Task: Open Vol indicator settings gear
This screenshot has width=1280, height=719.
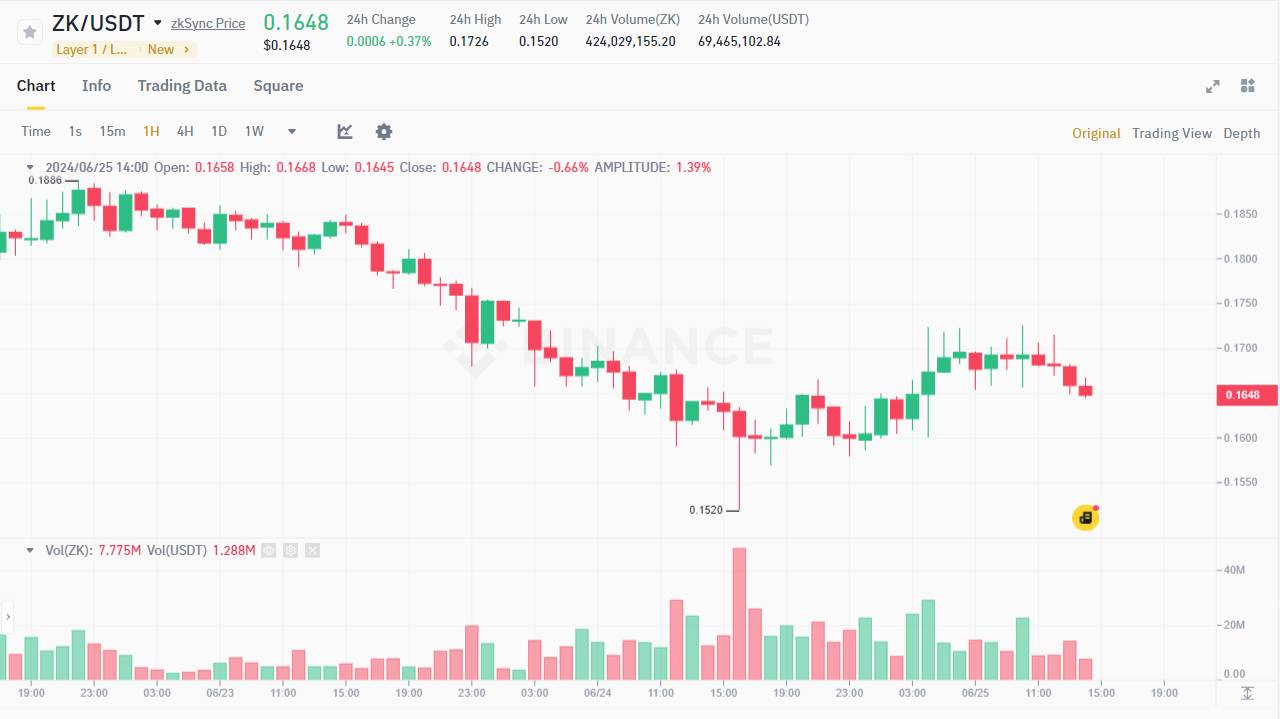Action: pos(290,550)
